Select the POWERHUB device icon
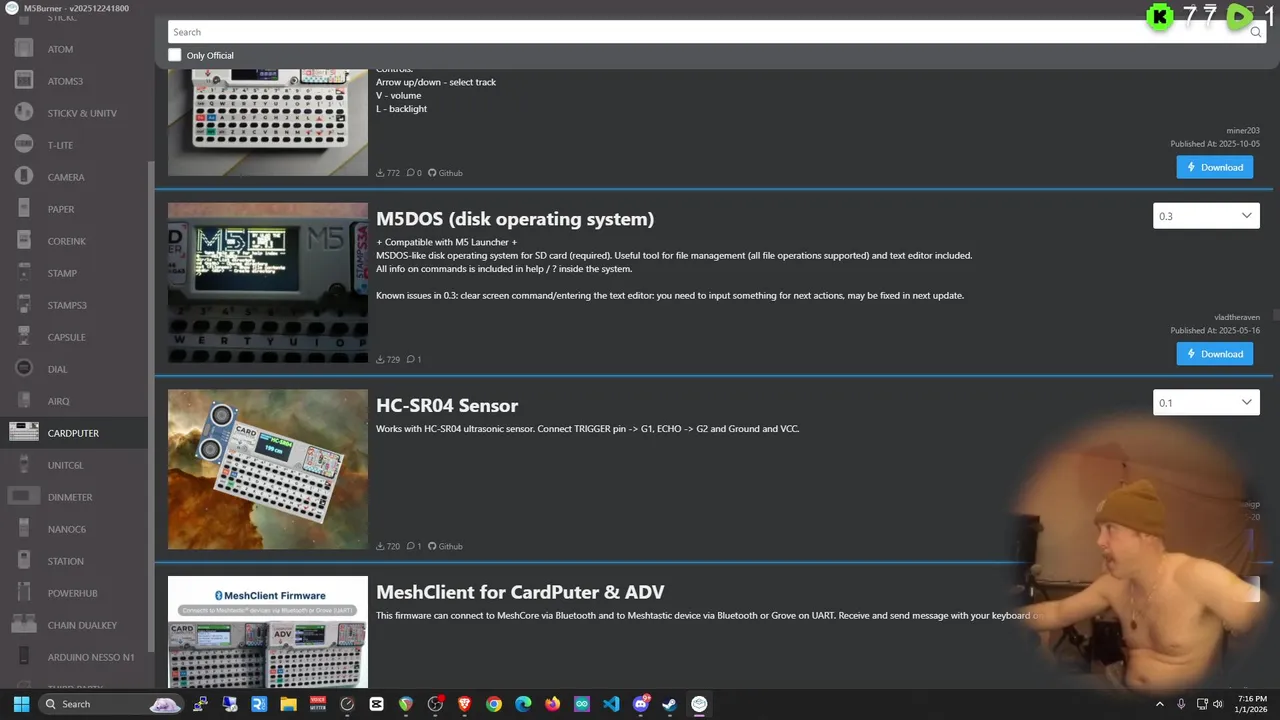 point(24,592)
